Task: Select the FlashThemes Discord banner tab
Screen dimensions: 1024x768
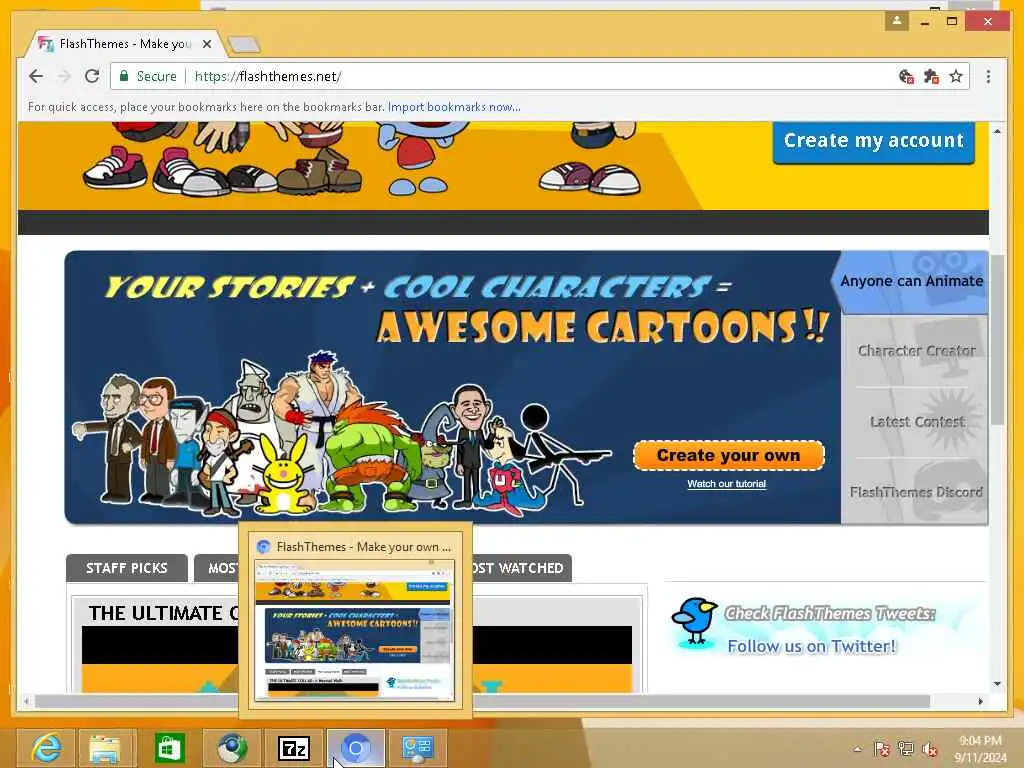Action: click(x=916, y=492)
